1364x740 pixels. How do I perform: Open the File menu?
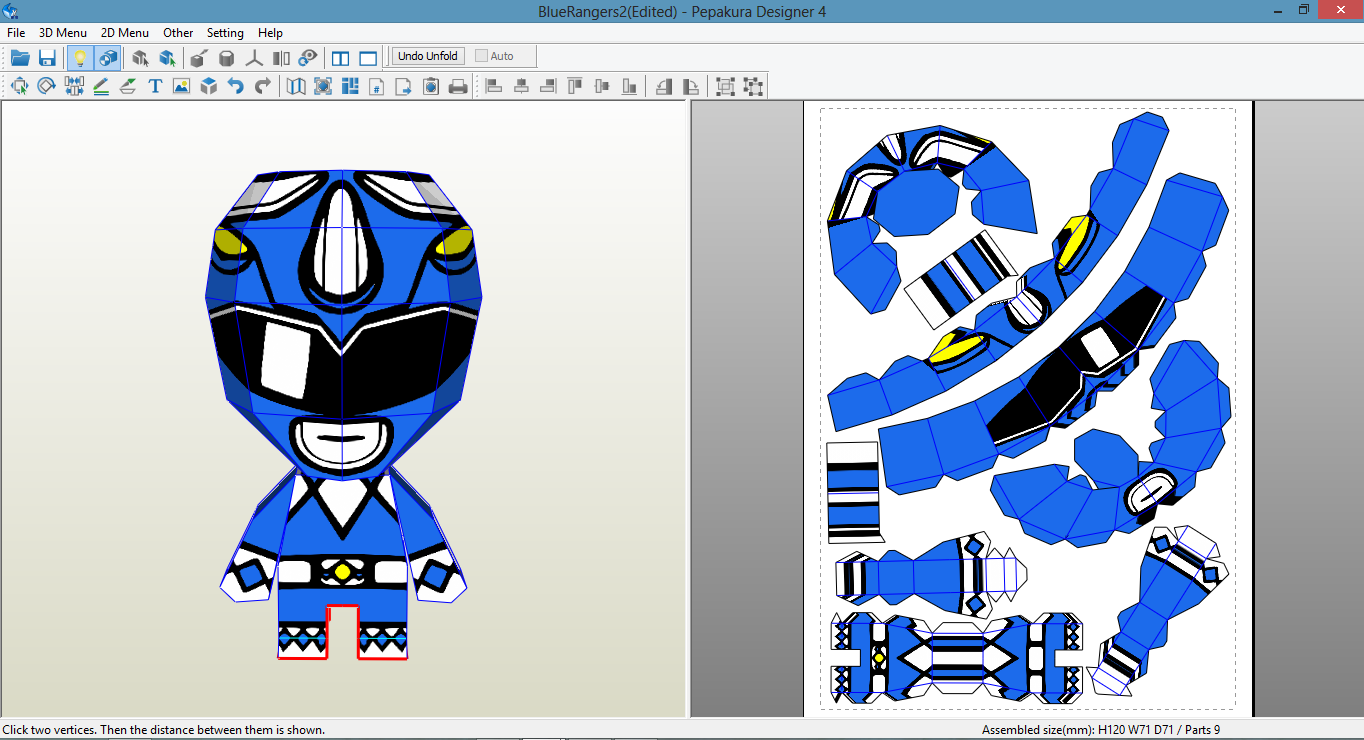click(16, 32)
